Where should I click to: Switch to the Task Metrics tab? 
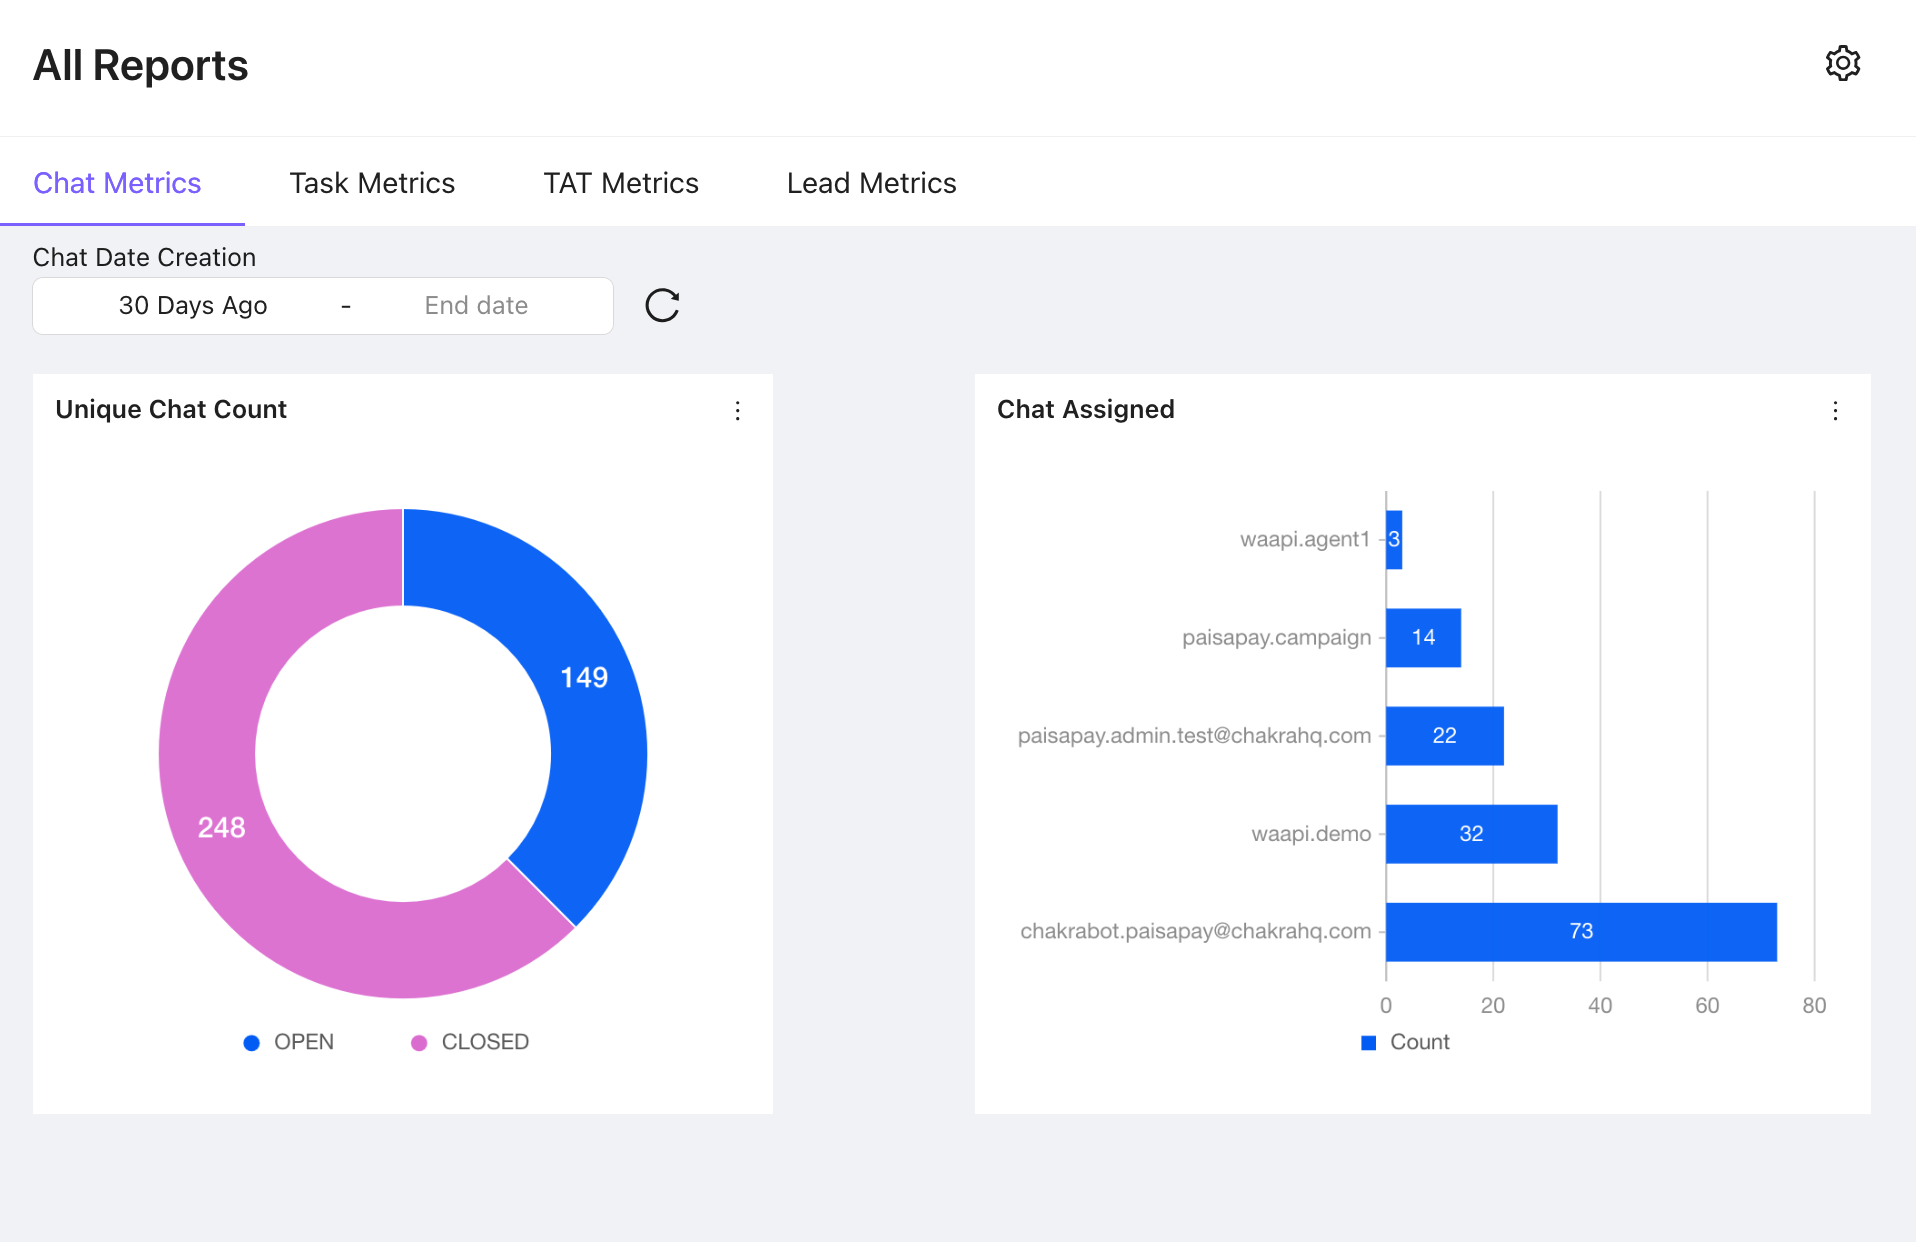[x=372, y=183]
